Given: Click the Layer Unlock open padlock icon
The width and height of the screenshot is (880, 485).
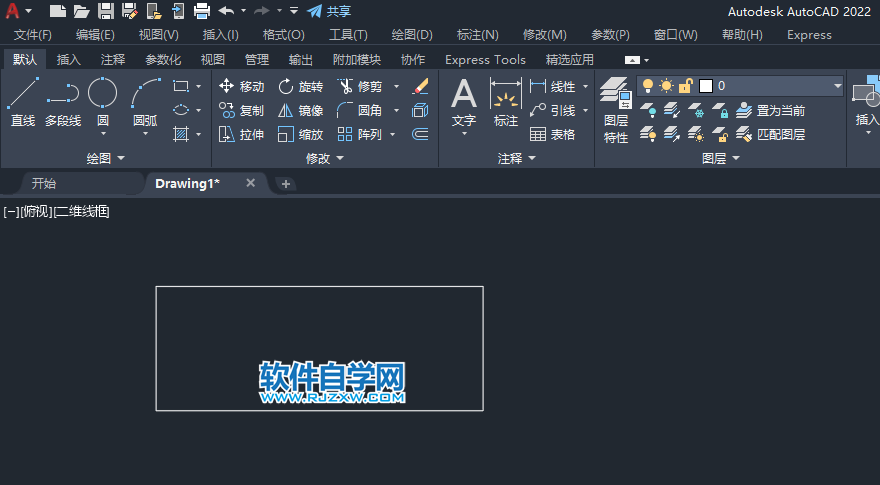Looking at the screenshot, I should pyautogui.click(x=720, y=134).
